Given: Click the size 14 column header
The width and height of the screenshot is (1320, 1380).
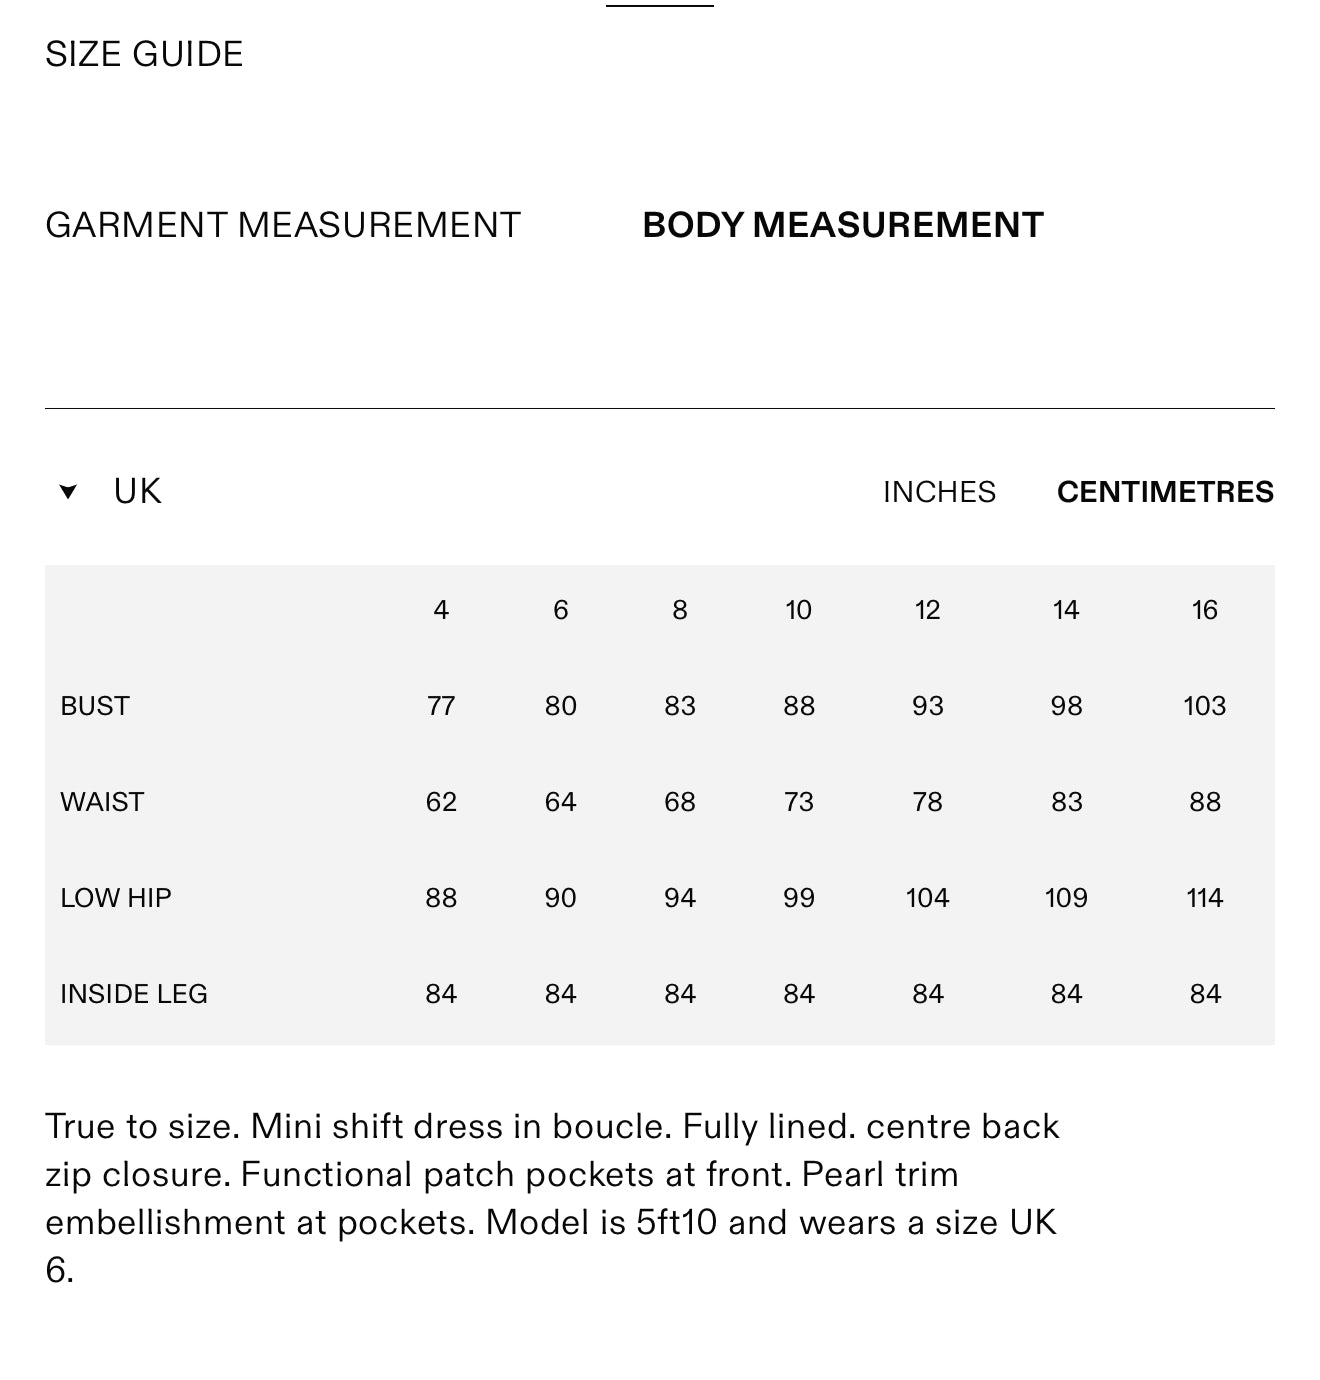Looking at the screenshot, I should (x=1066, y=610).
